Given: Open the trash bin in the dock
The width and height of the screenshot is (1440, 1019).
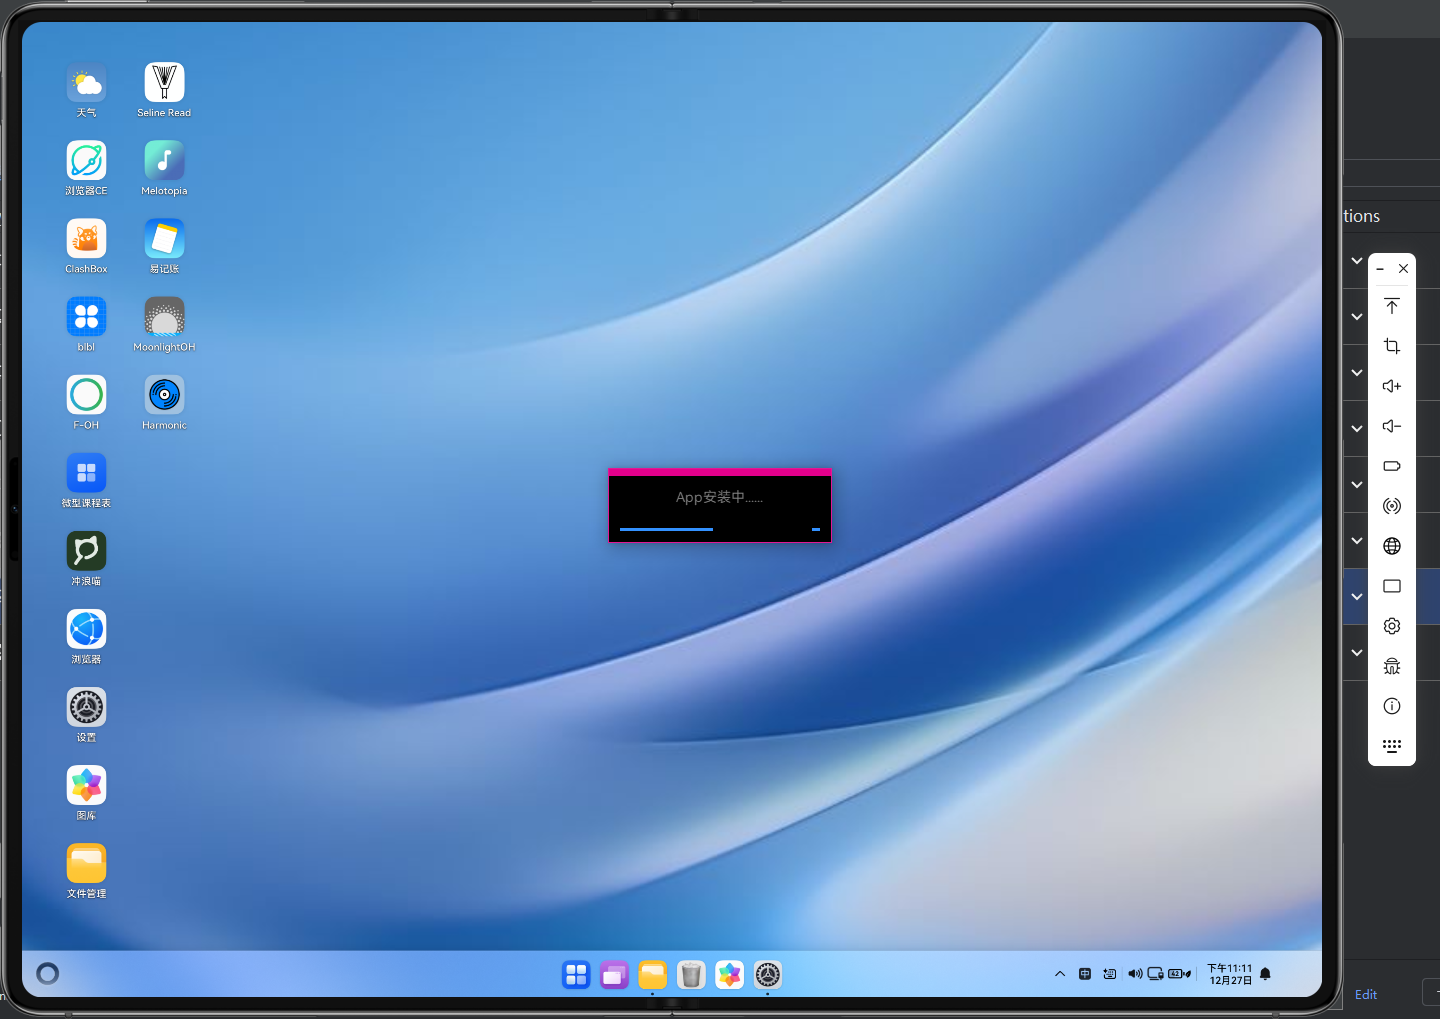Looking at the screenshot, I should click(x=691, y=974).
